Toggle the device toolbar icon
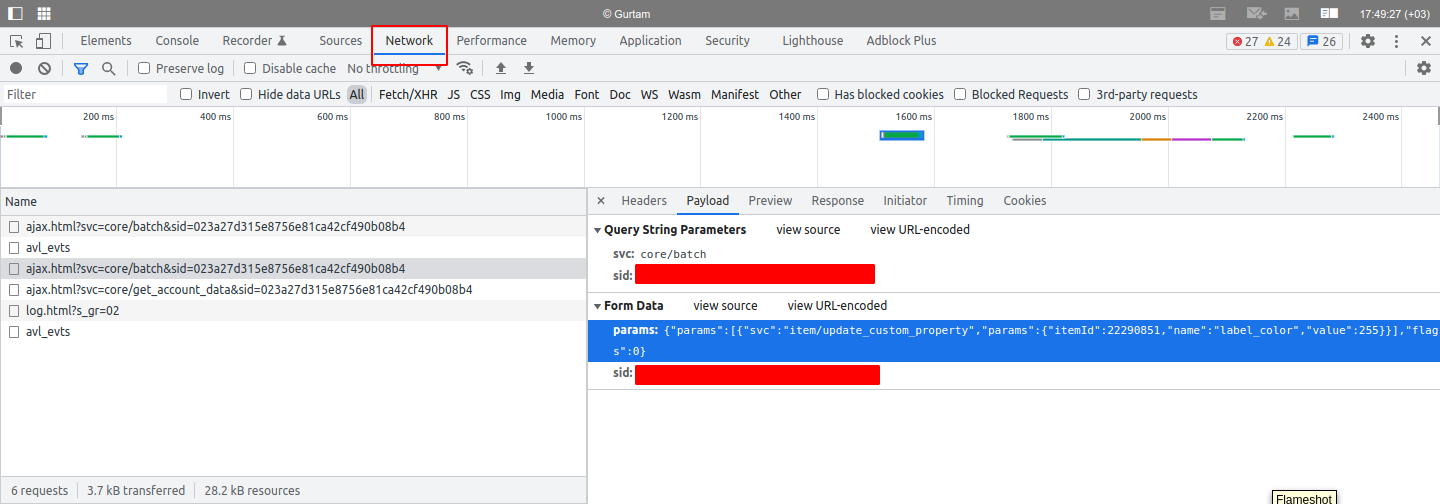Viewport: 1440px width, 504px height. click(x=43, y=41)
